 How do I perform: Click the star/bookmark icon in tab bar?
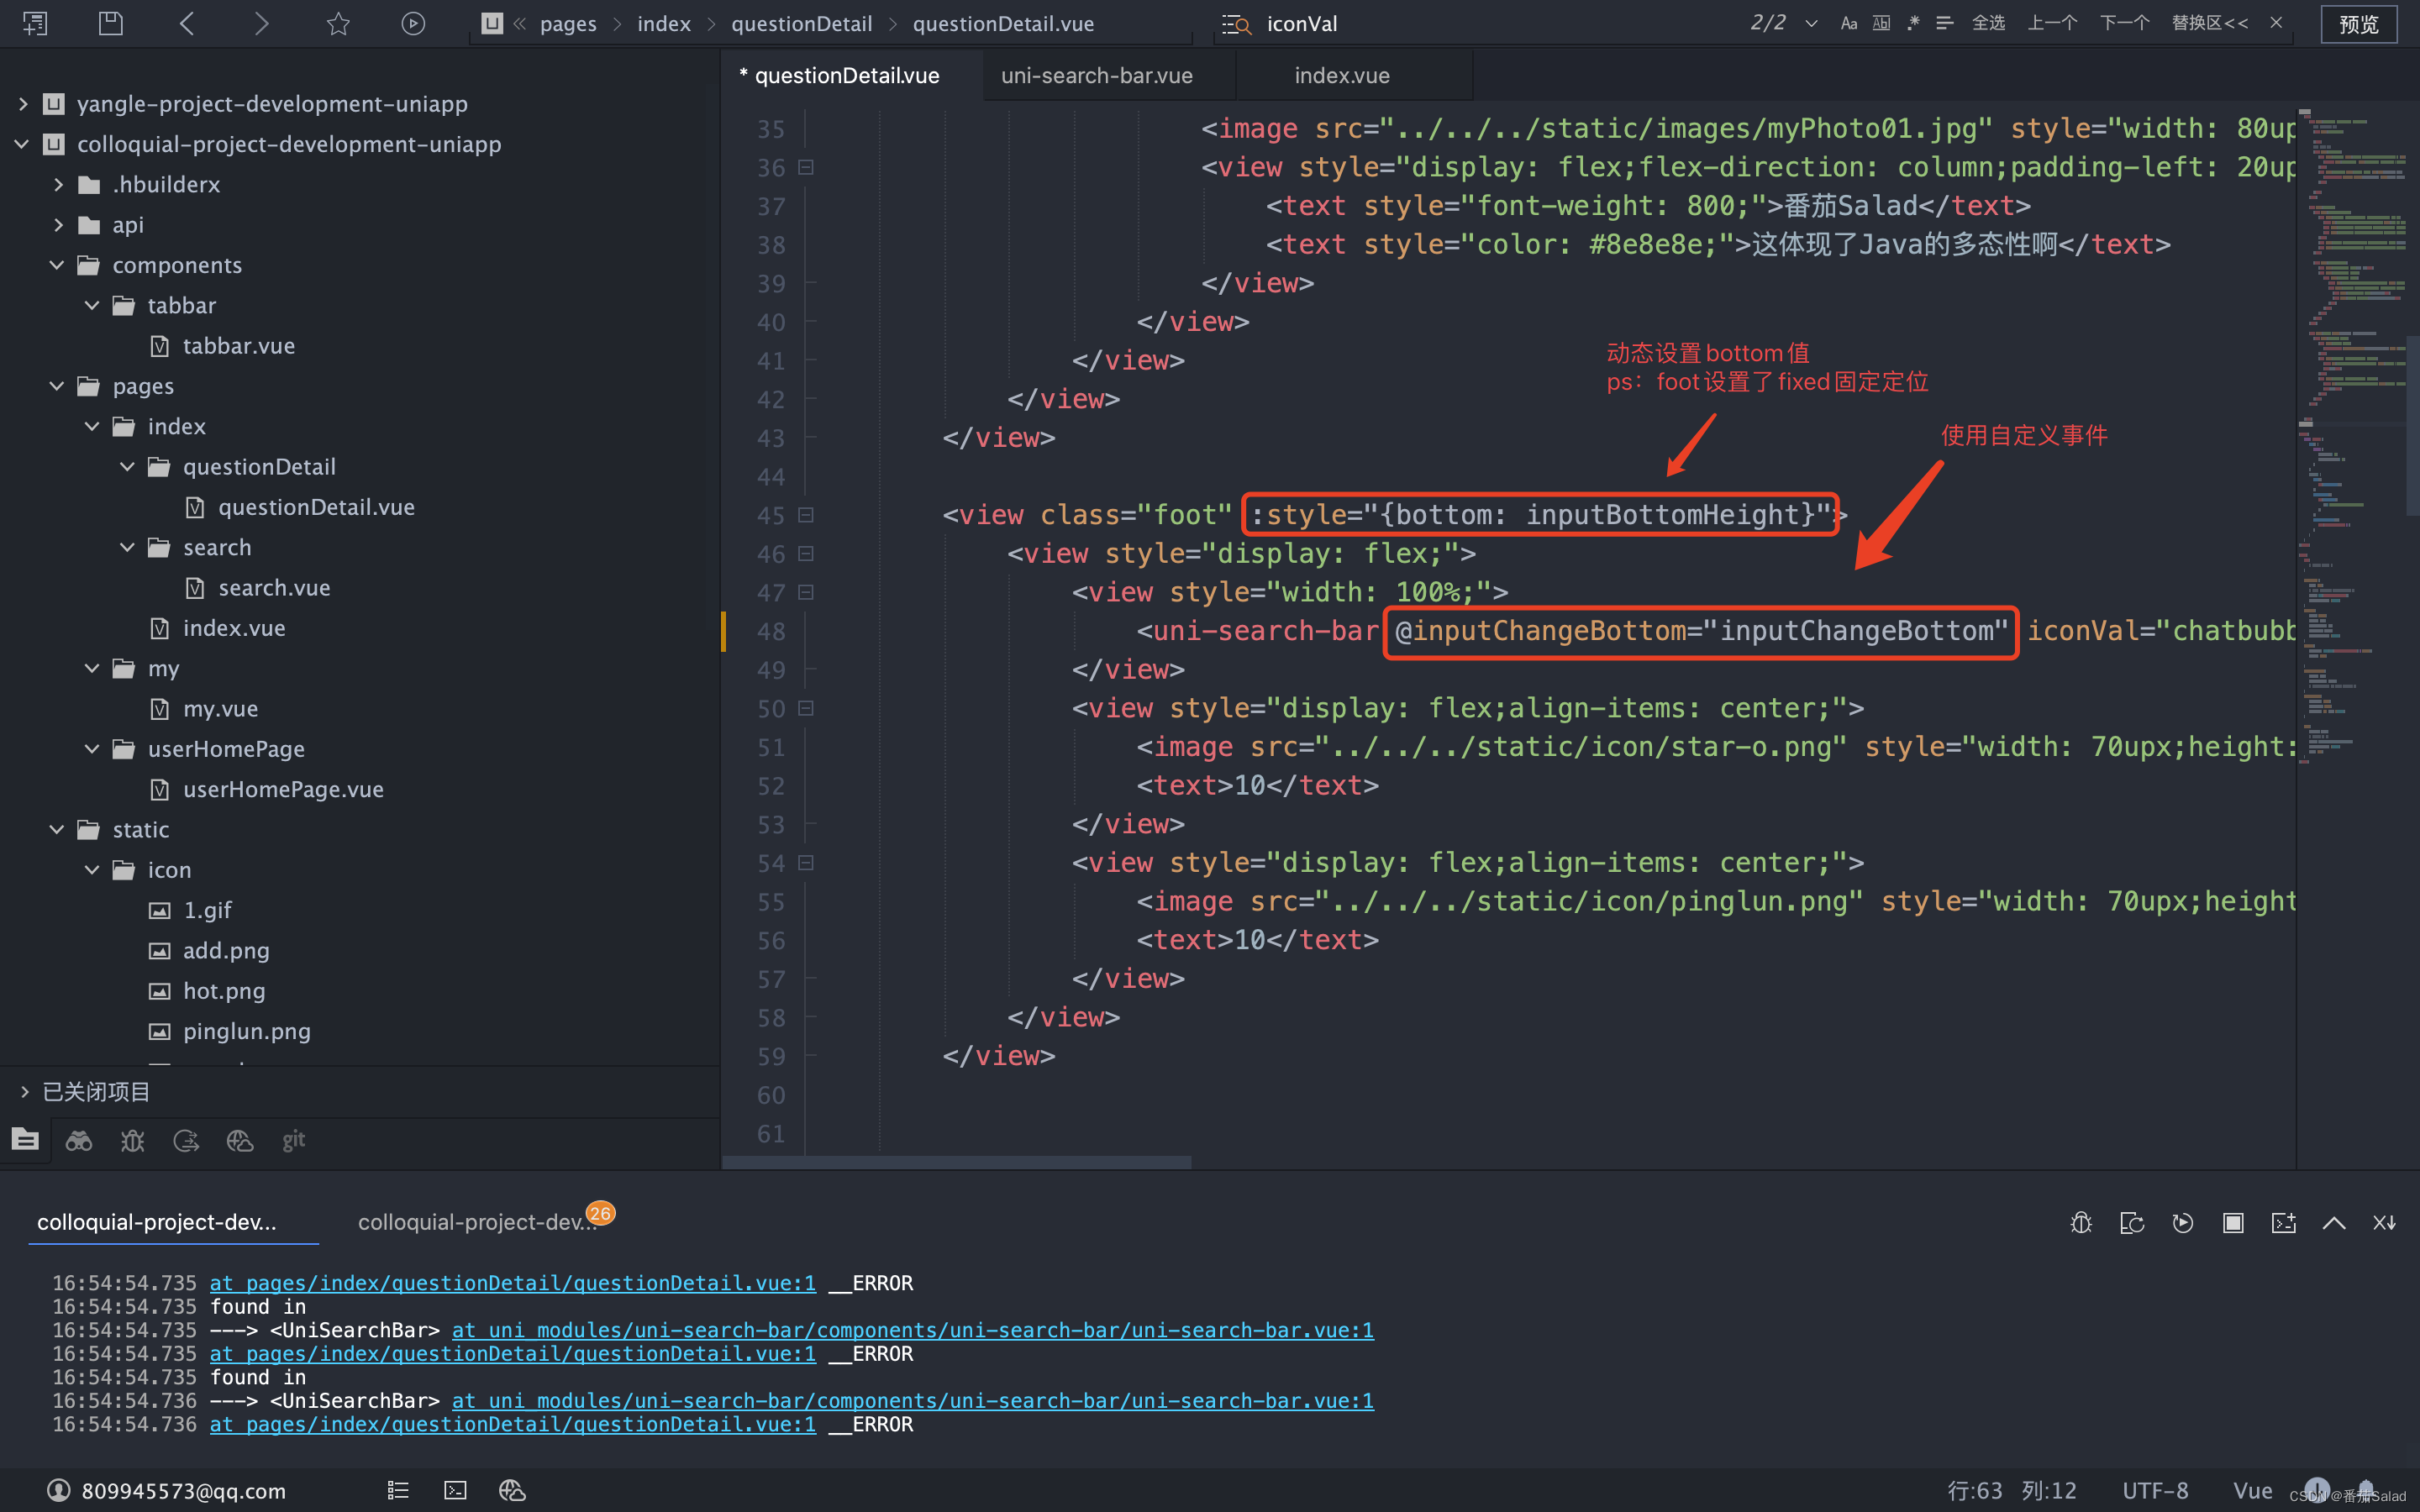pos(338,23)
